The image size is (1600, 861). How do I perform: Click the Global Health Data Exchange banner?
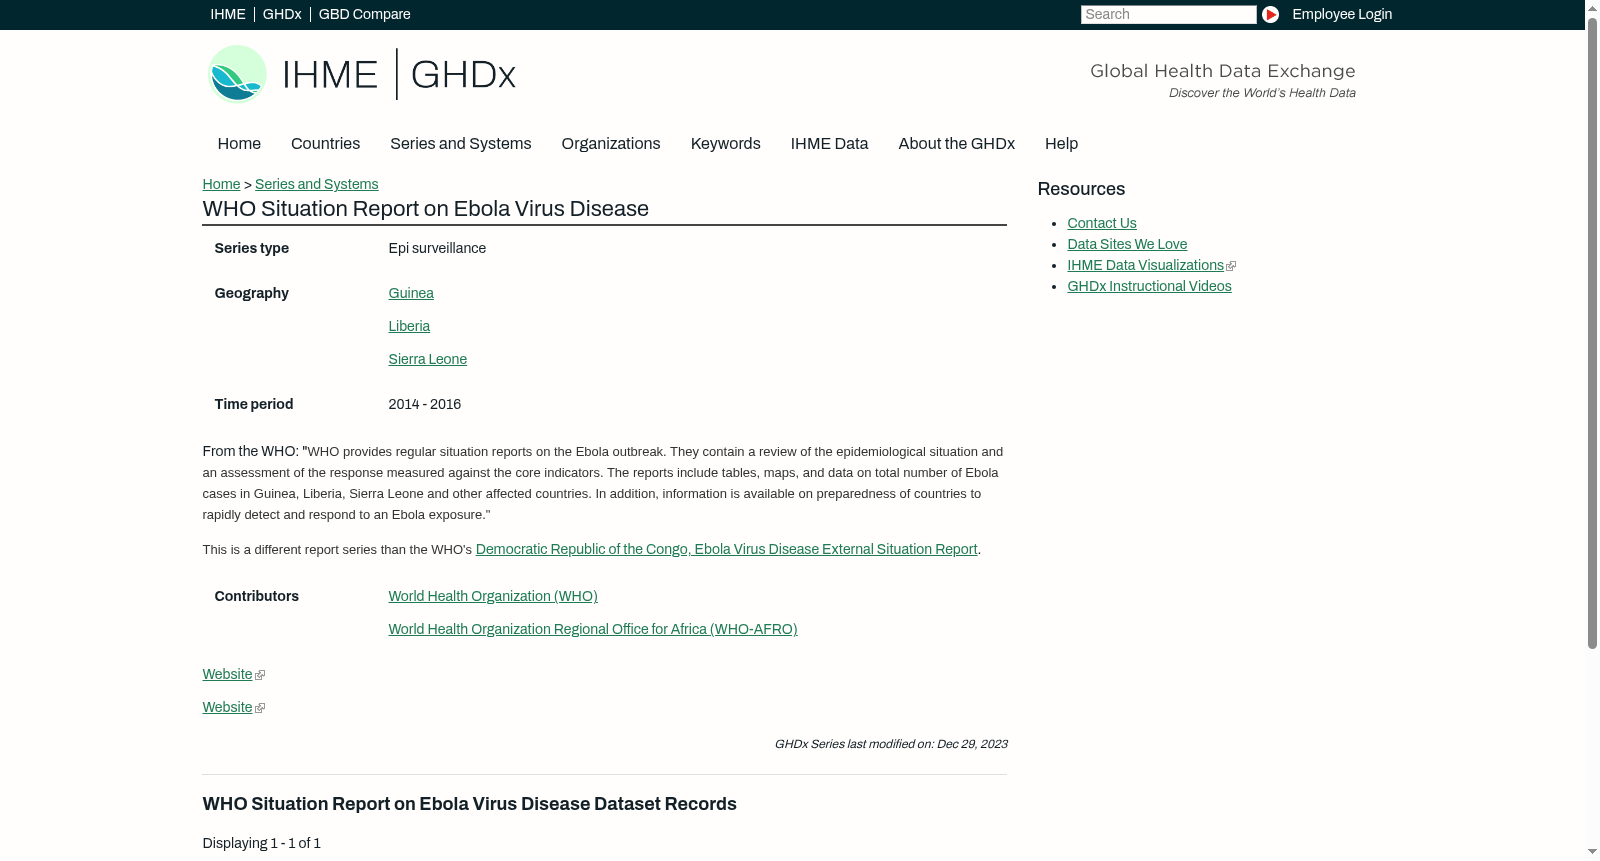tap(1222, 80)
